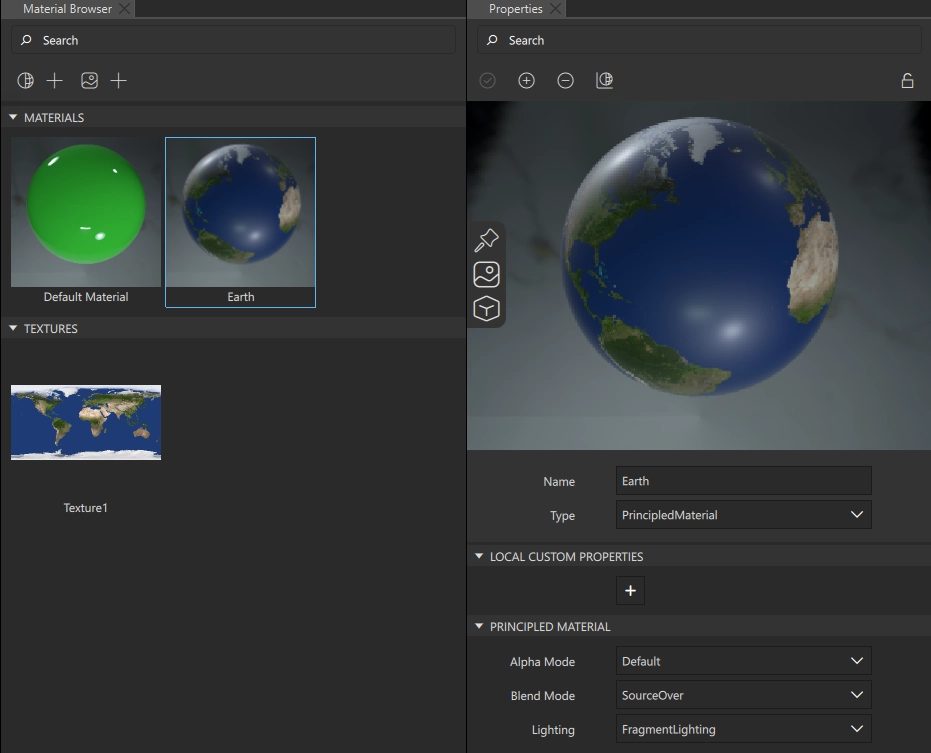Switch to the Material Browser tab
This screenshot has width=931, height=753.
point(67,9)
